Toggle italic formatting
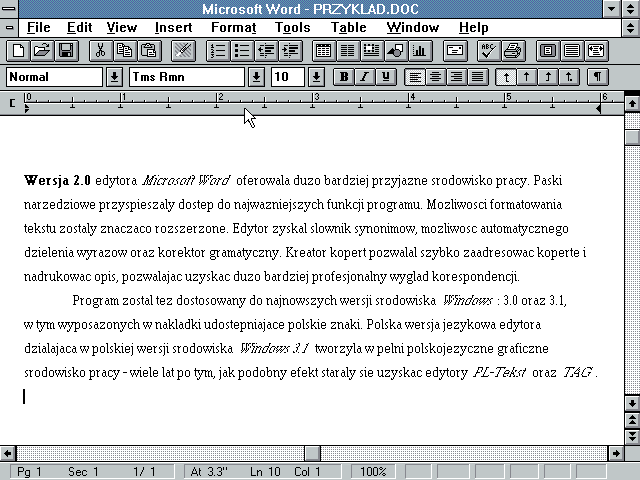Viewport: 640px width, 480px height. coord(365,77)
